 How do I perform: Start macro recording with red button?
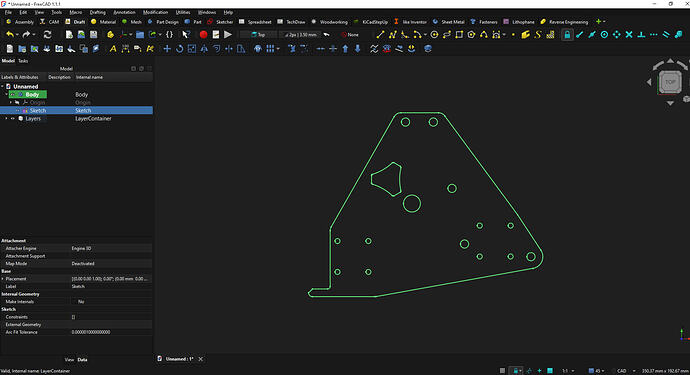tap(203, 34)
